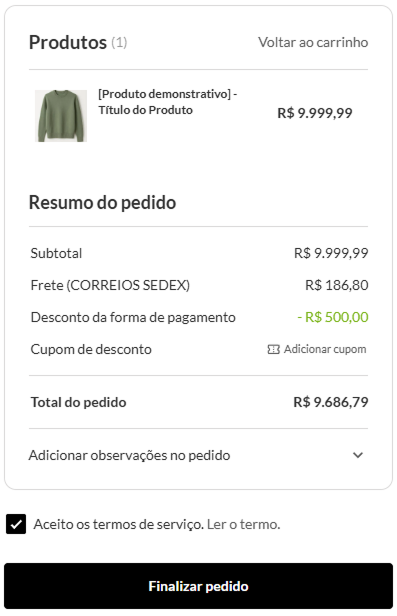Click the coupon ticket icon
Viewport: 397px width, 616px height.
(273, 349)
